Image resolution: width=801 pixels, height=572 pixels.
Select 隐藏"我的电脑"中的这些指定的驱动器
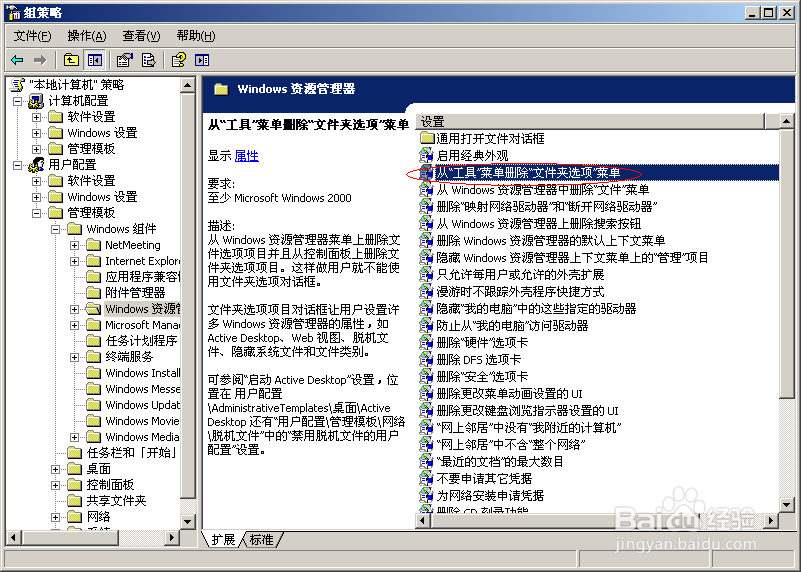pos(536,308)
